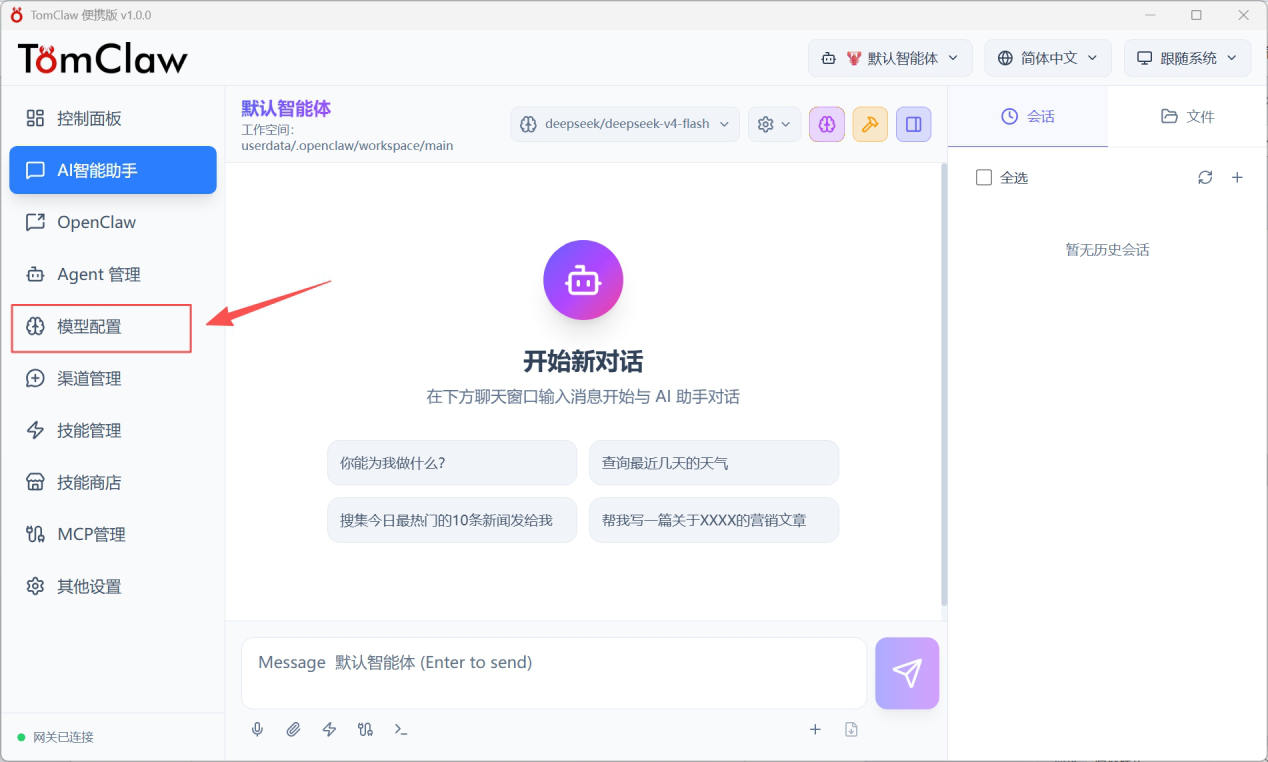1268x762 pixels.
Task: Click the MCP plug icon below input
Action: click(365, 729)
